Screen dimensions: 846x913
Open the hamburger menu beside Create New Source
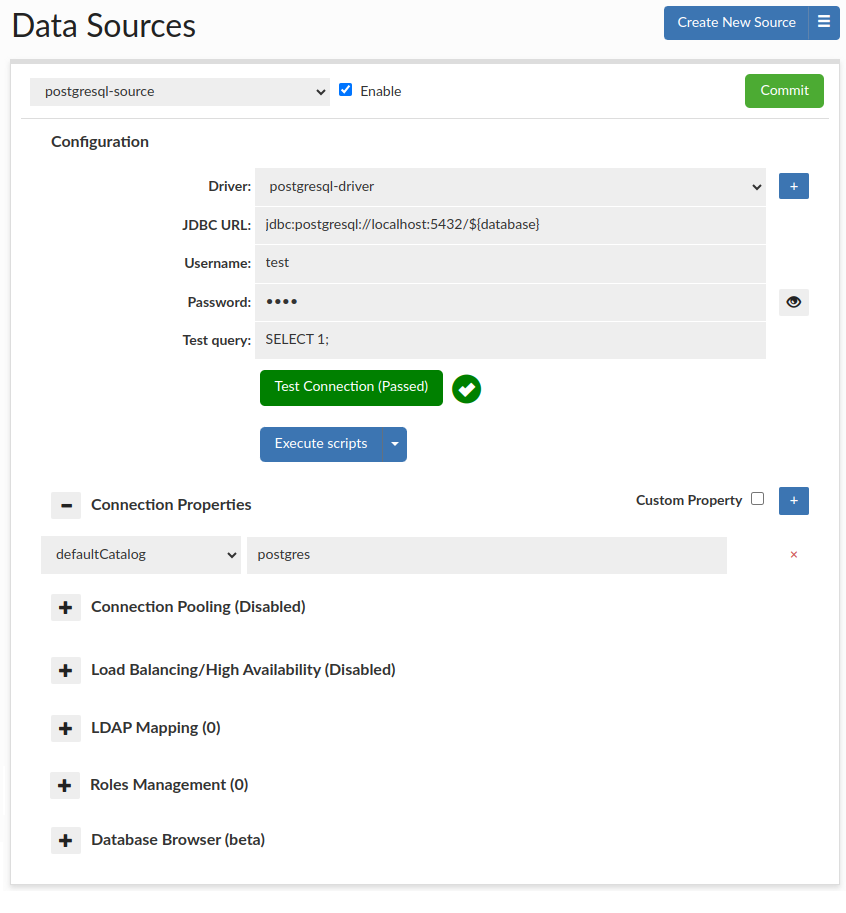[x=824, y=22]
